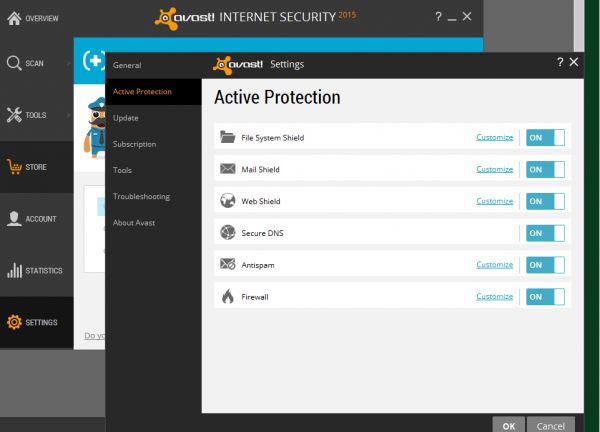Click the plus badge on blue banner

(94, 60)
